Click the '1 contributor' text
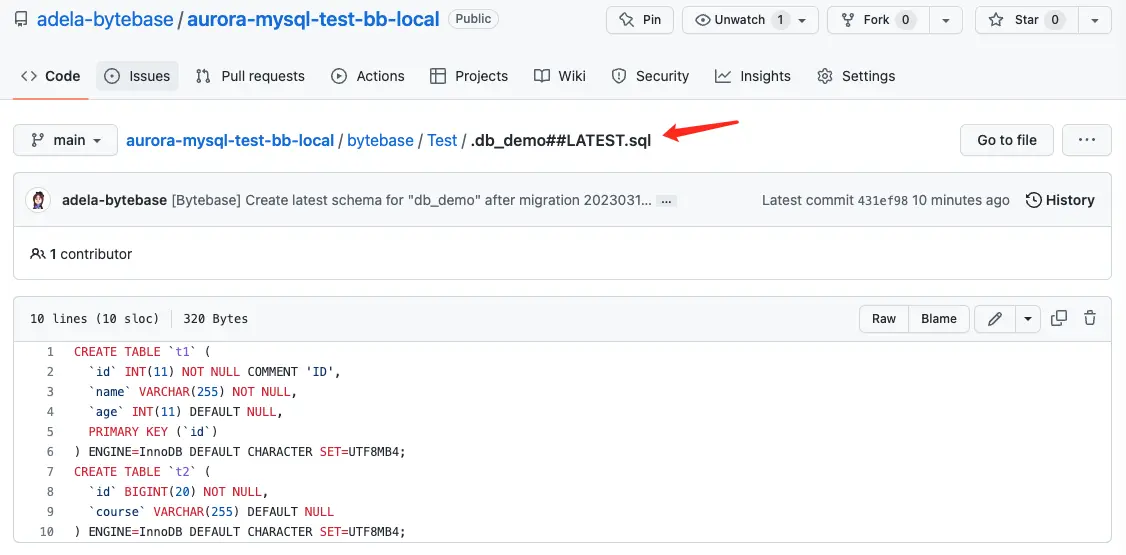This screenshot has height=555, width=1126. pos(90,253)
